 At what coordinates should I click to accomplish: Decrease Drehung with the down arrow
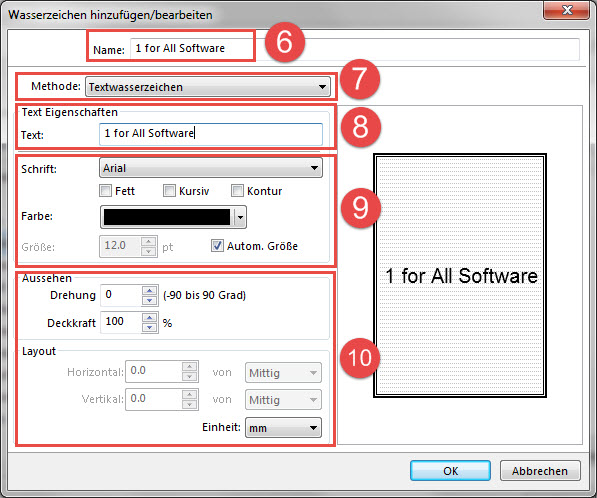coord(150,300)
